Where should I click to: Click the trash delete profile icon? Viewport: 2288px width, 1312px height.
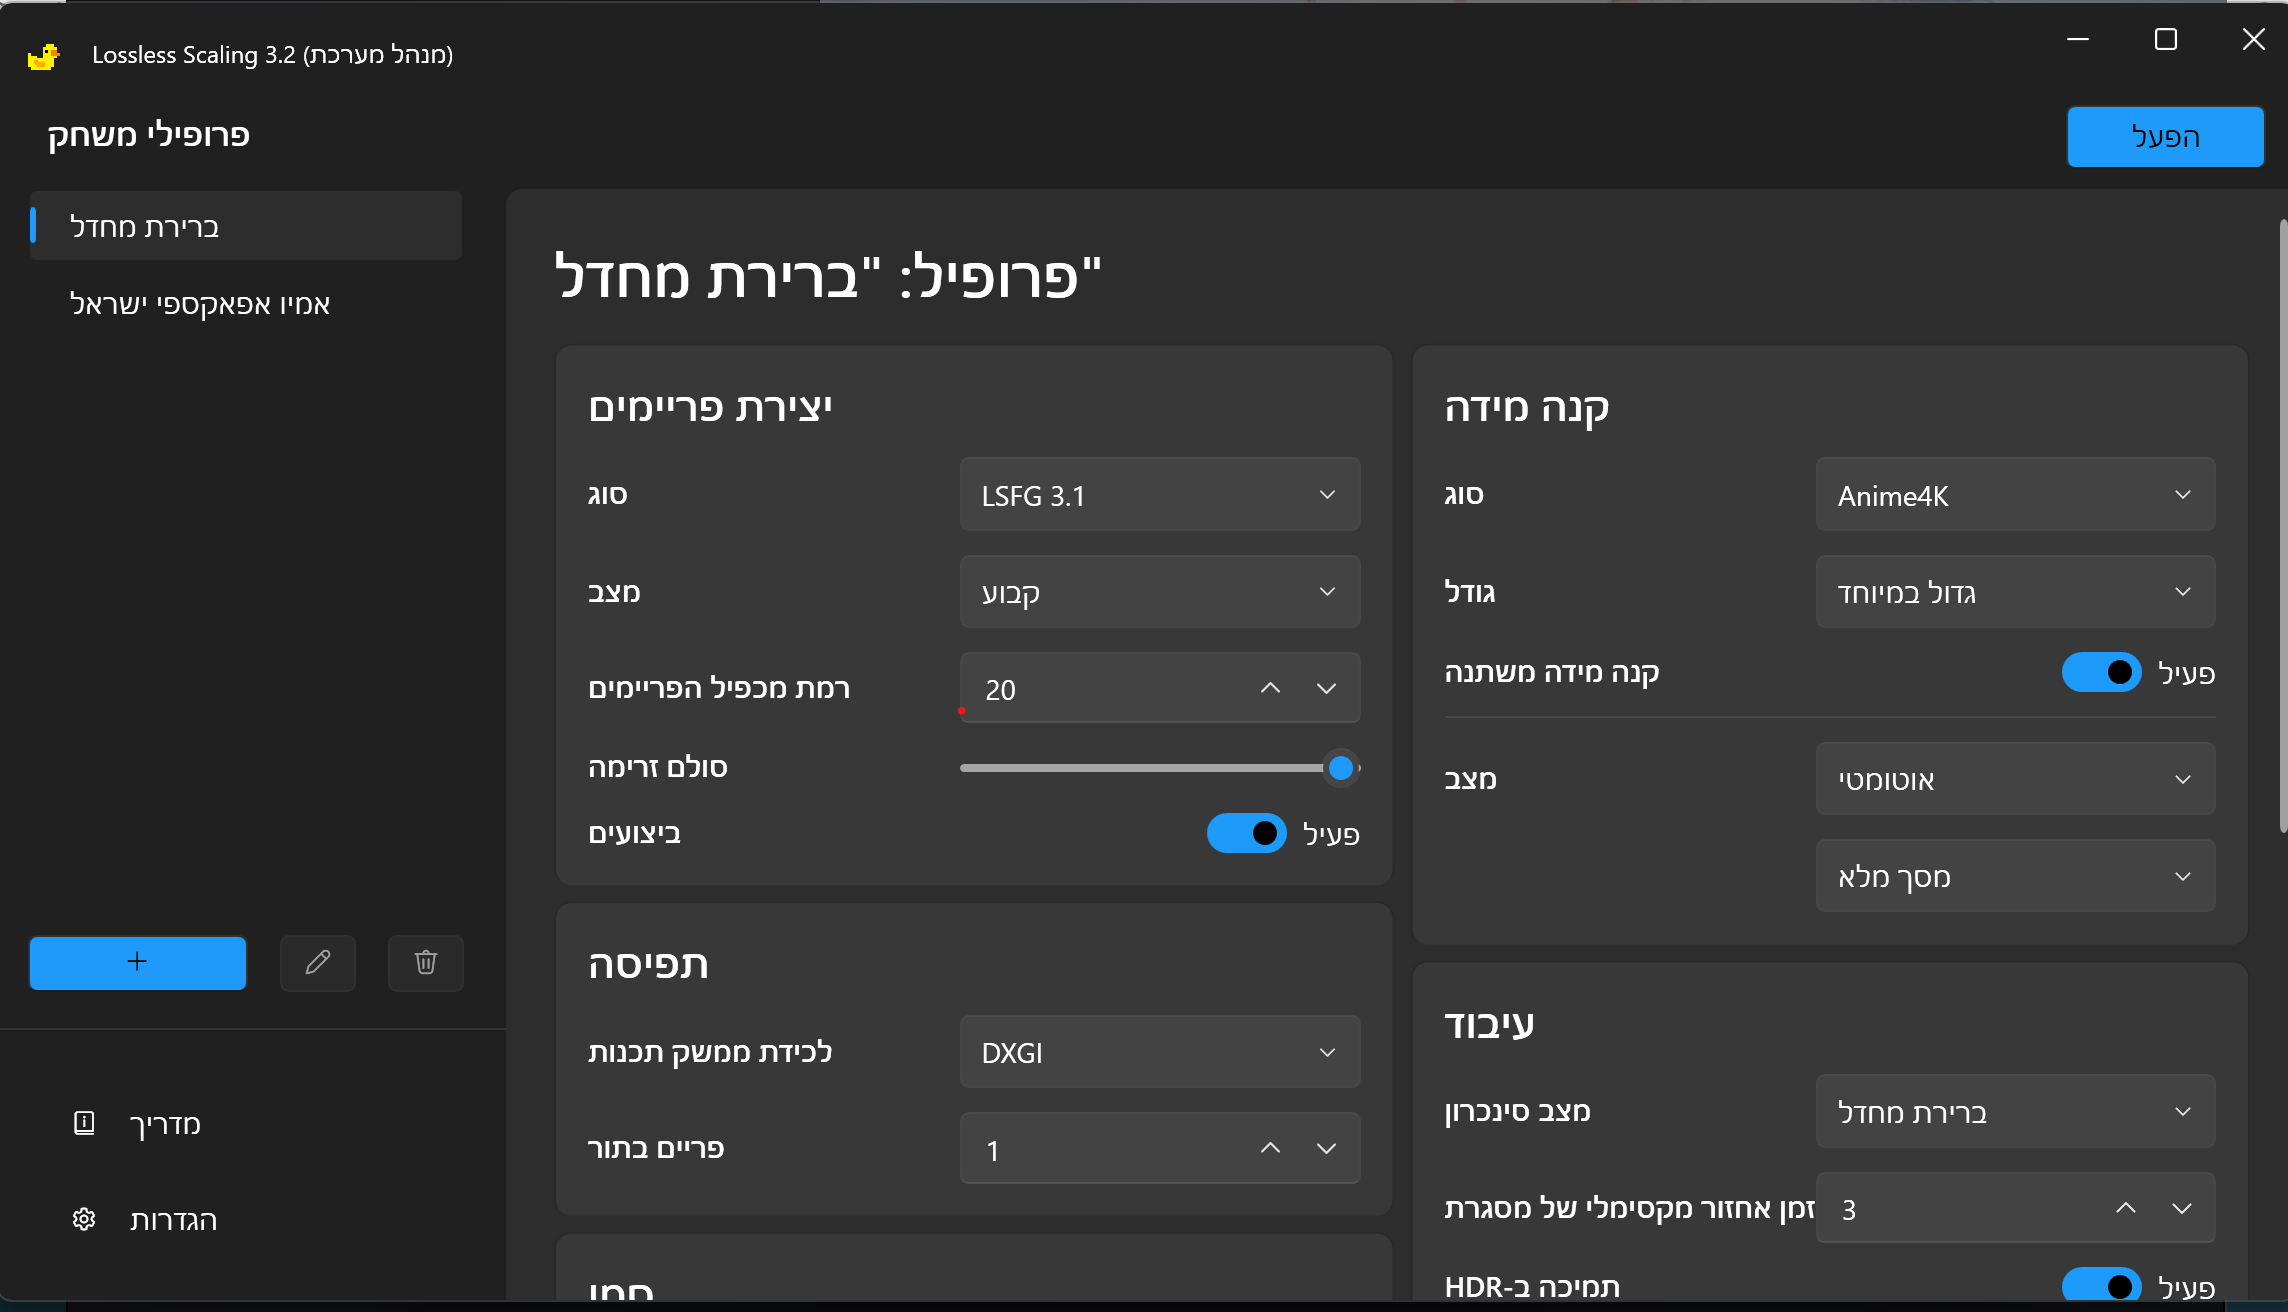426,962
